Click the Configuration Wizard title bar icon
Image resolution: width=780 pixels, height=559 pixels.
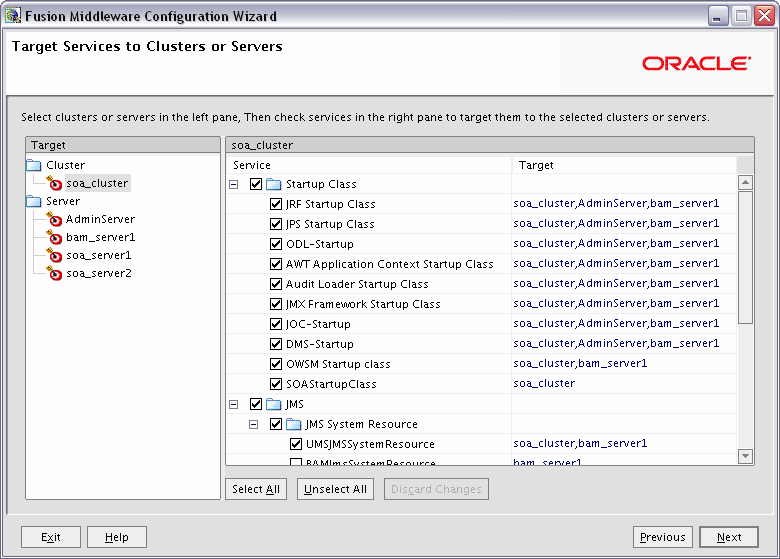[13, 16]
